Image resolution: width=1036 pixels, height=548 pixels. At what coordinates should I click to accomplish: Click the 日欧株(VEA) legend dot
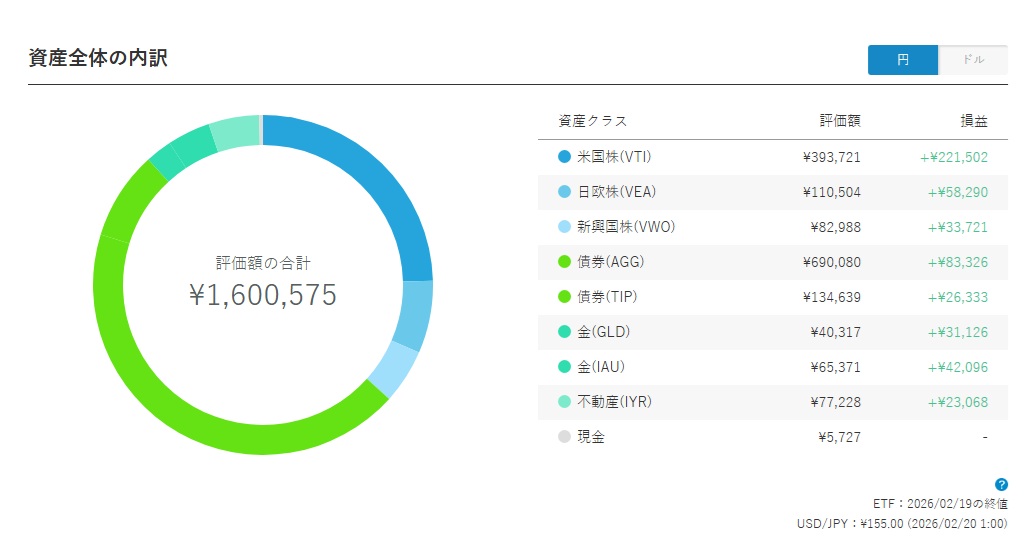tap(565, 192)
